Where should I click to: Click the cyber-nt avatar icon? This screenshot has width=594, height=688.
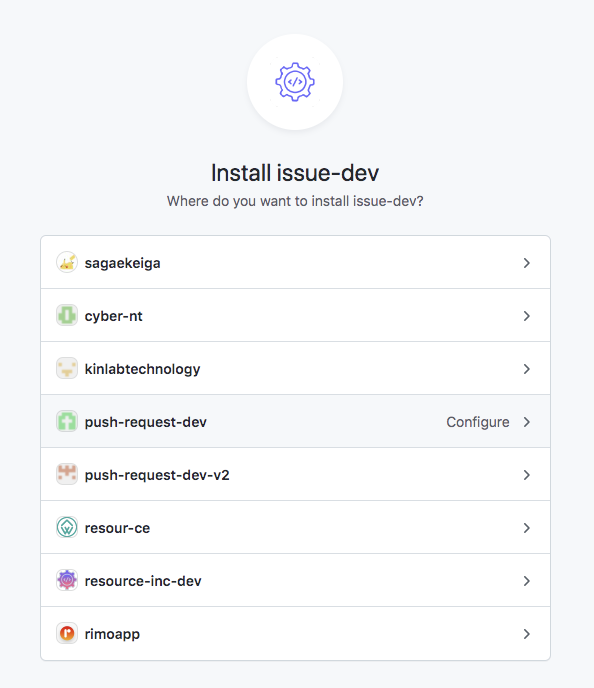coord(67,315)
